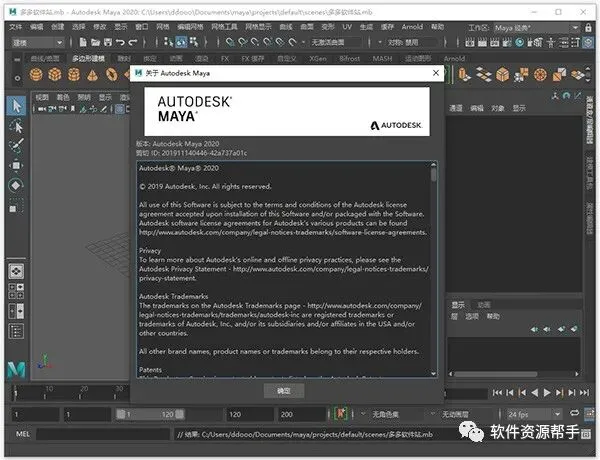The width and height of the screenshot is (600, 460).
Task: Switch to 显示 tab in layer editor
Action: click(458, 305)
